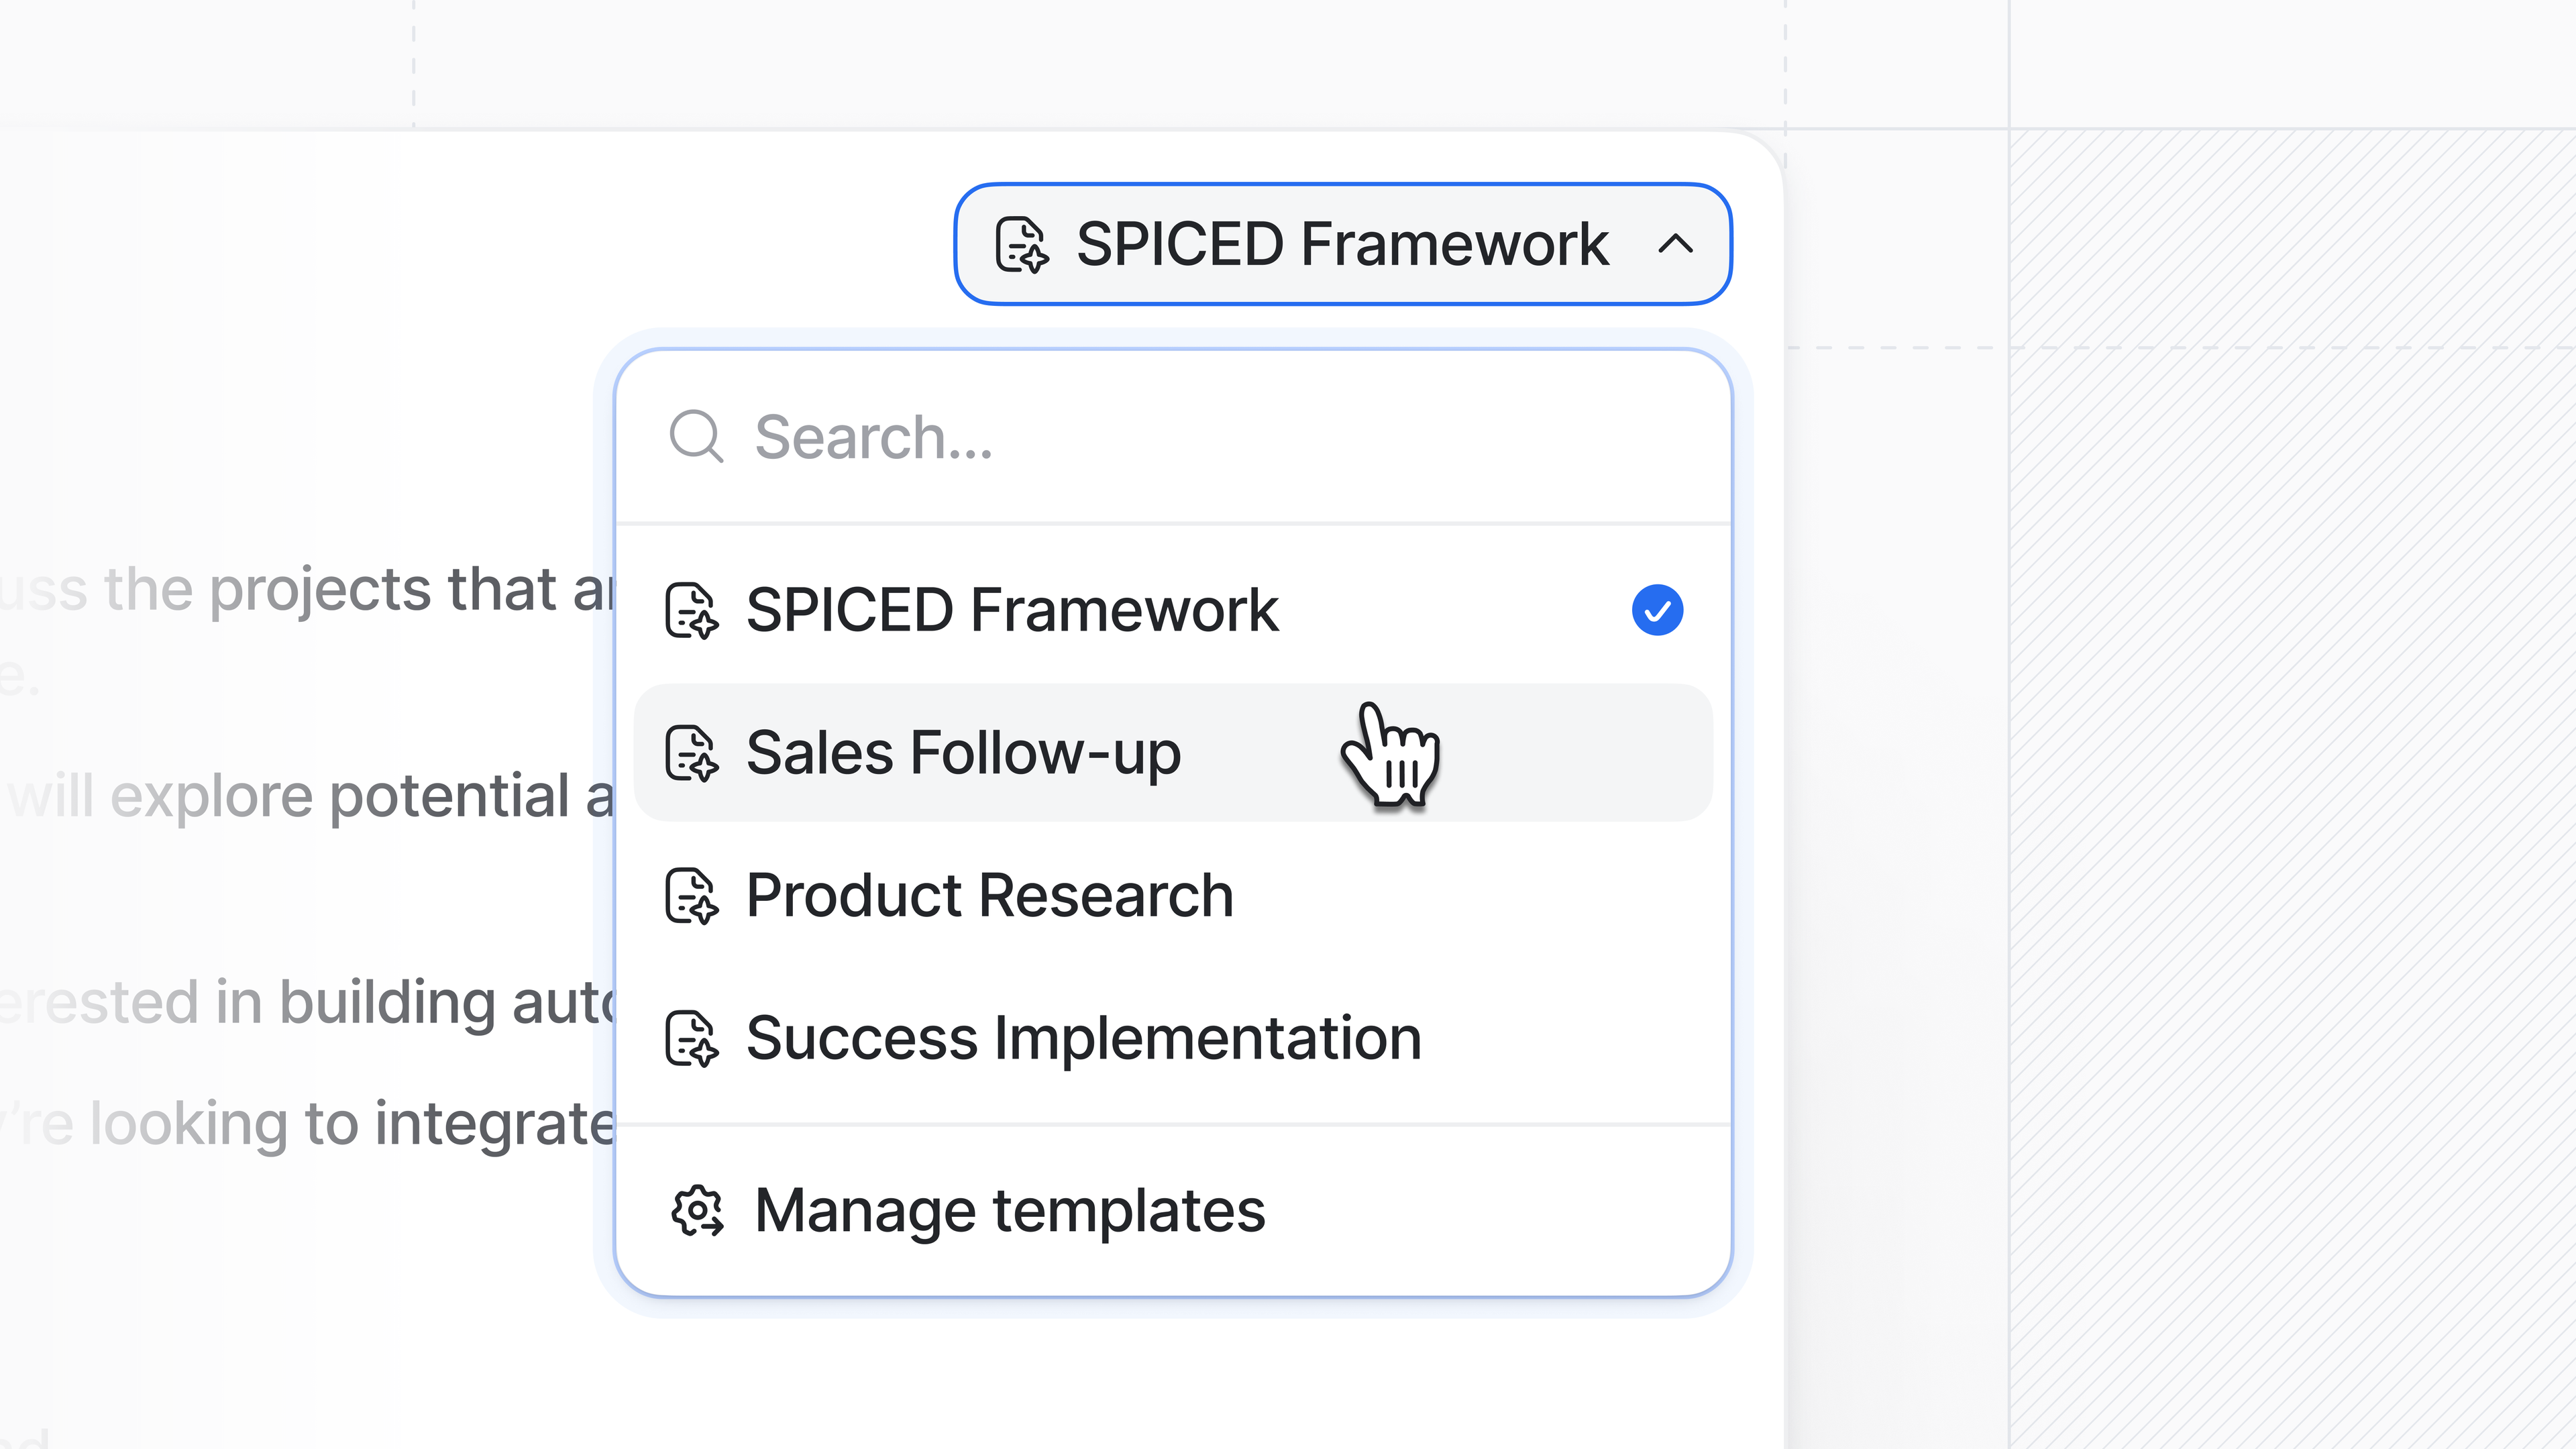Select the Success Implementation template label
The image size is (2576, 1449).
[1084, 1038]
